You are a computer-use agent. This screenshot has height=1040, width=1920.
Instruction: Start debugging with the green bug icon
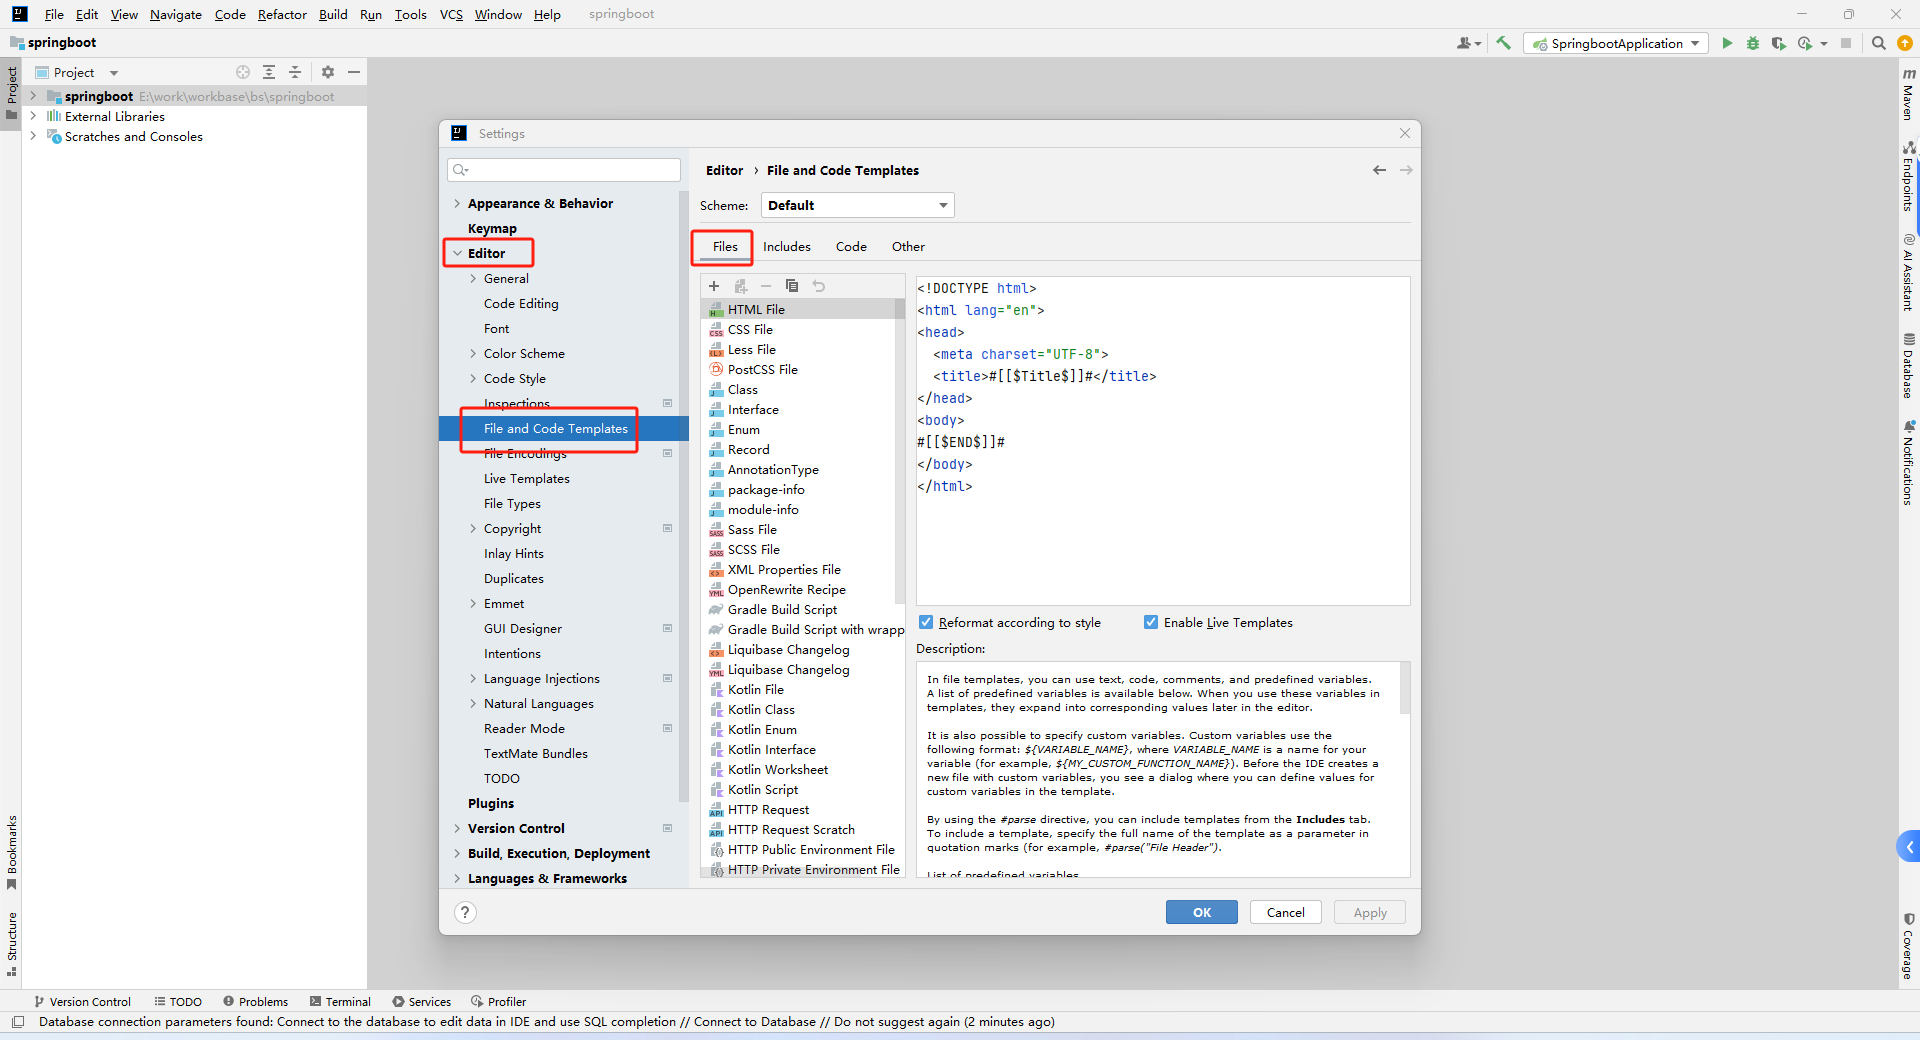[1753, 43]
